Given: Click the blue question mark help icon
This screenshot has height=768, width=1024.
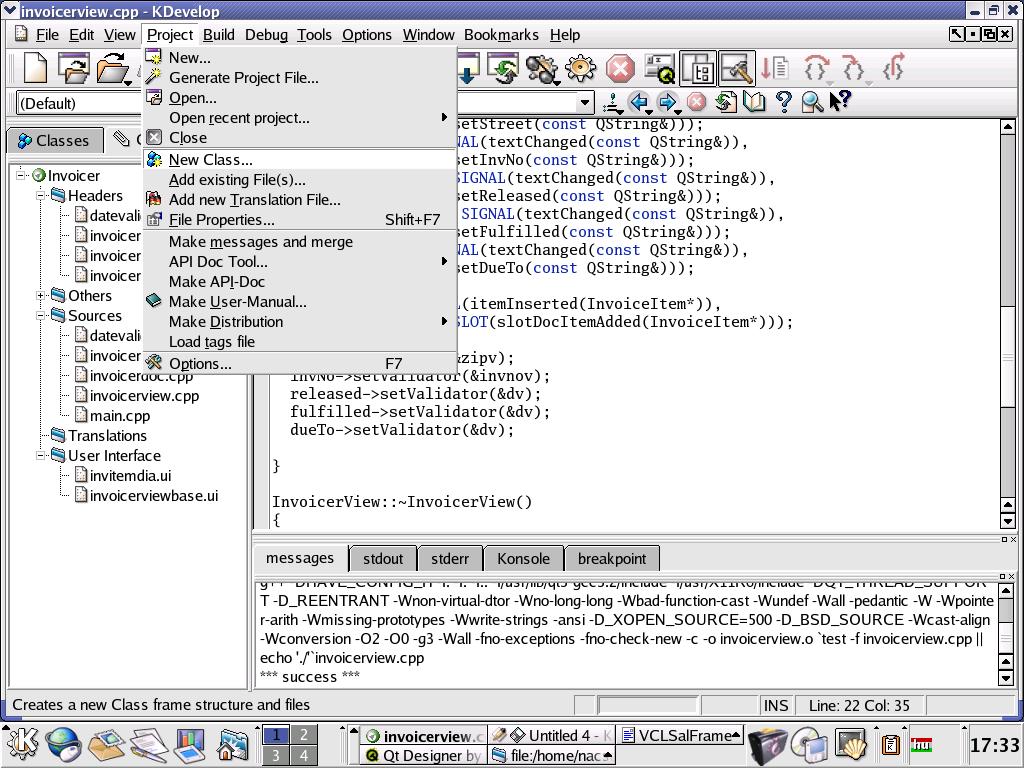Looking at the screenshot, I should [784, 102].
